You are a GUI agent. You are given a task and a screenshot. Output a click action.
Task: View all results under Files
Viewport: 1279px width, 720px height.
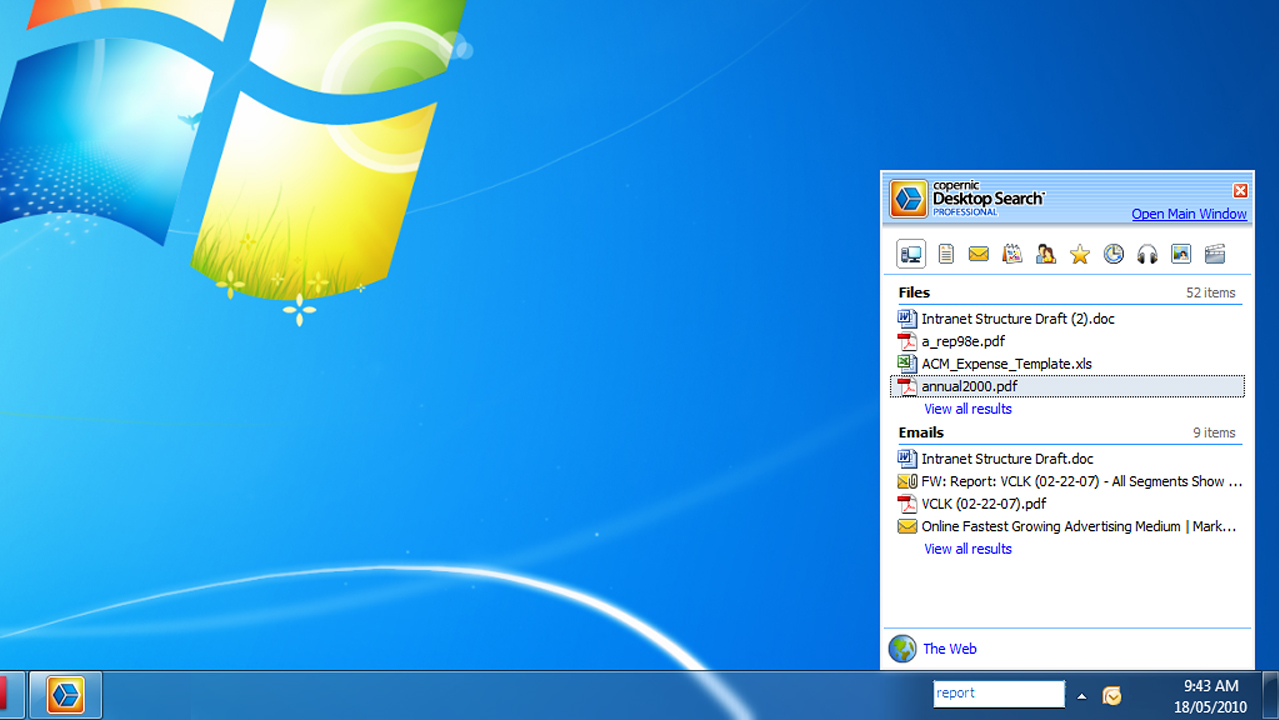[x=968, y=409]
